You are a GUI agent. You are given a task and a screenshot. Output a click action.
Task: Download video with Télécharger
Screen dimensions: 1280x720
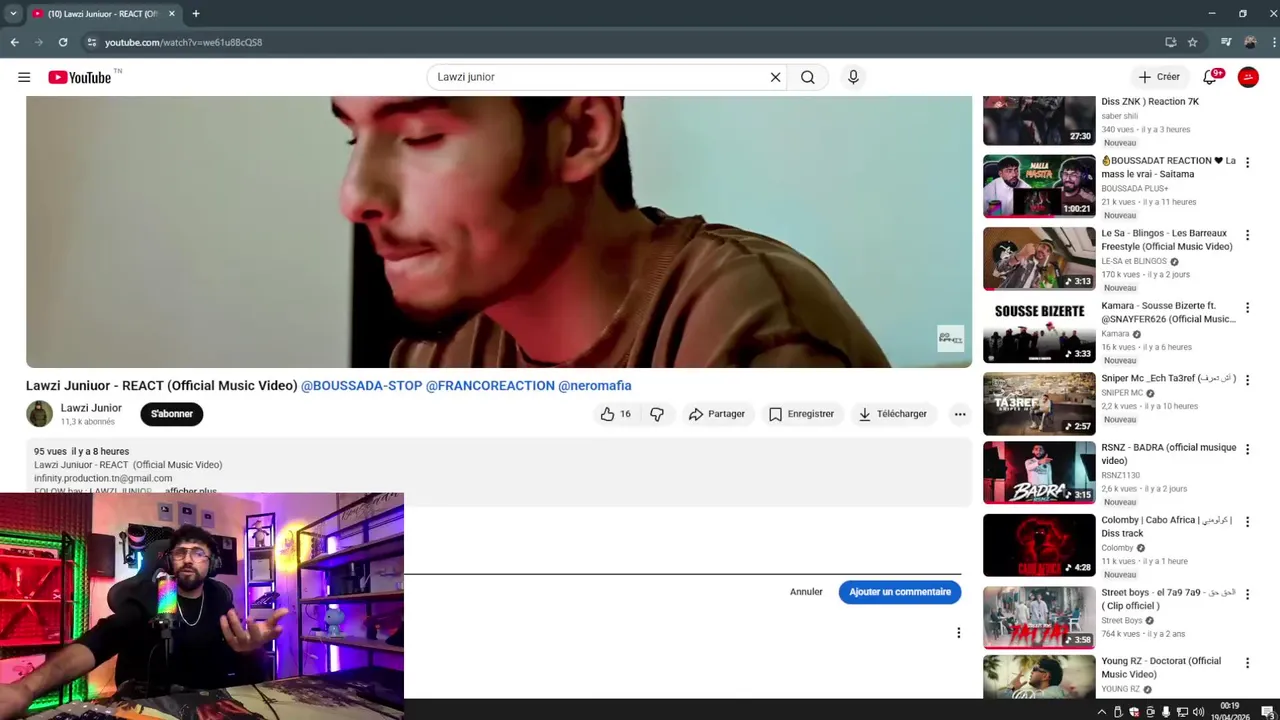[x=893, y=414]
